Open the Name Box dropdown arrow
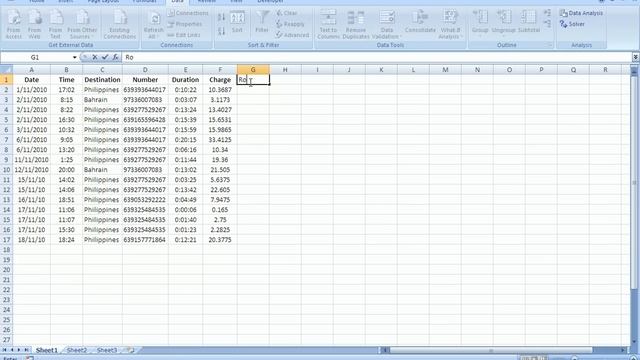Viewport: 640px width, 360px height. click(x=74, y=58)
